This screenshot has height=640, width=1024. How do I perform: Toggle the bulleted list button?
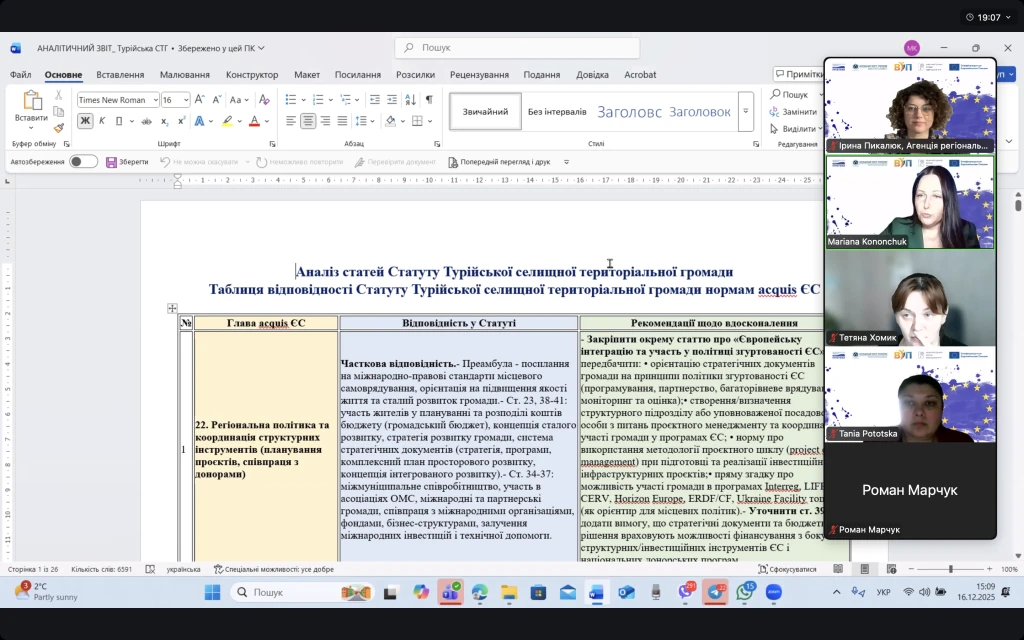[290, 99]
